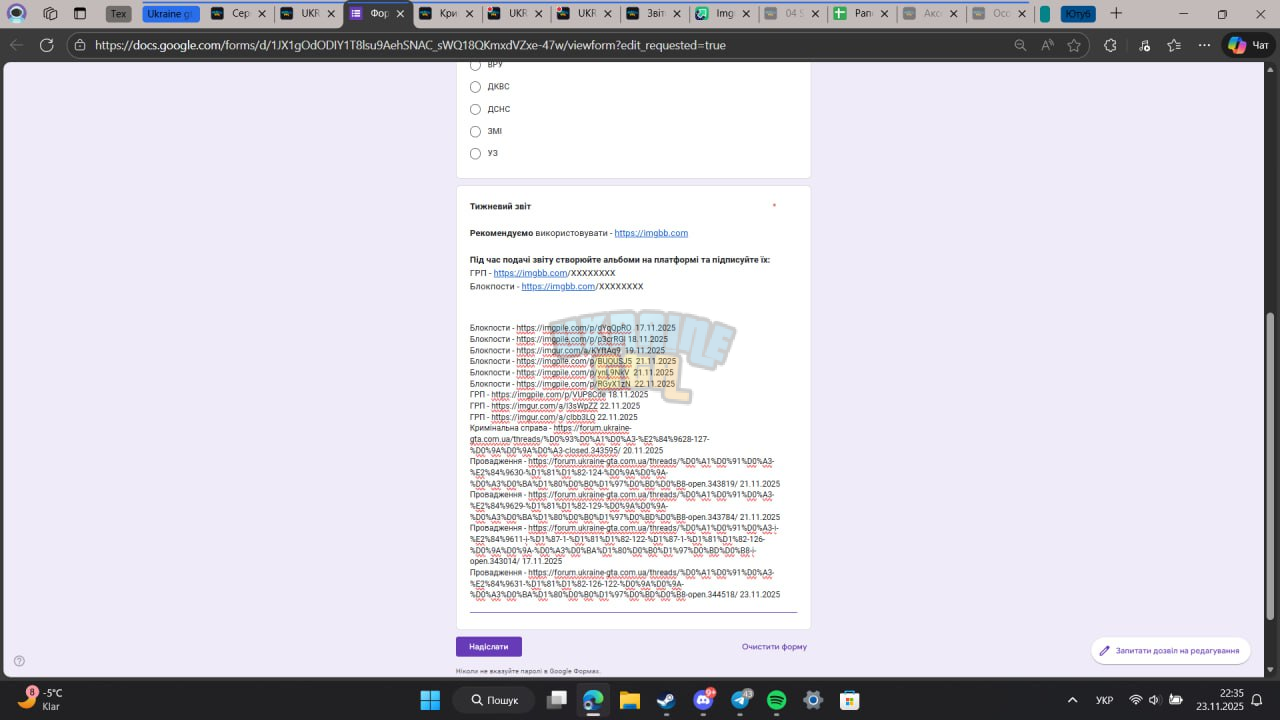Image resolution: width=1280 pixels, height=720 pixels.
Task: Submit the form with Надіслати
Action: [489, 647]
